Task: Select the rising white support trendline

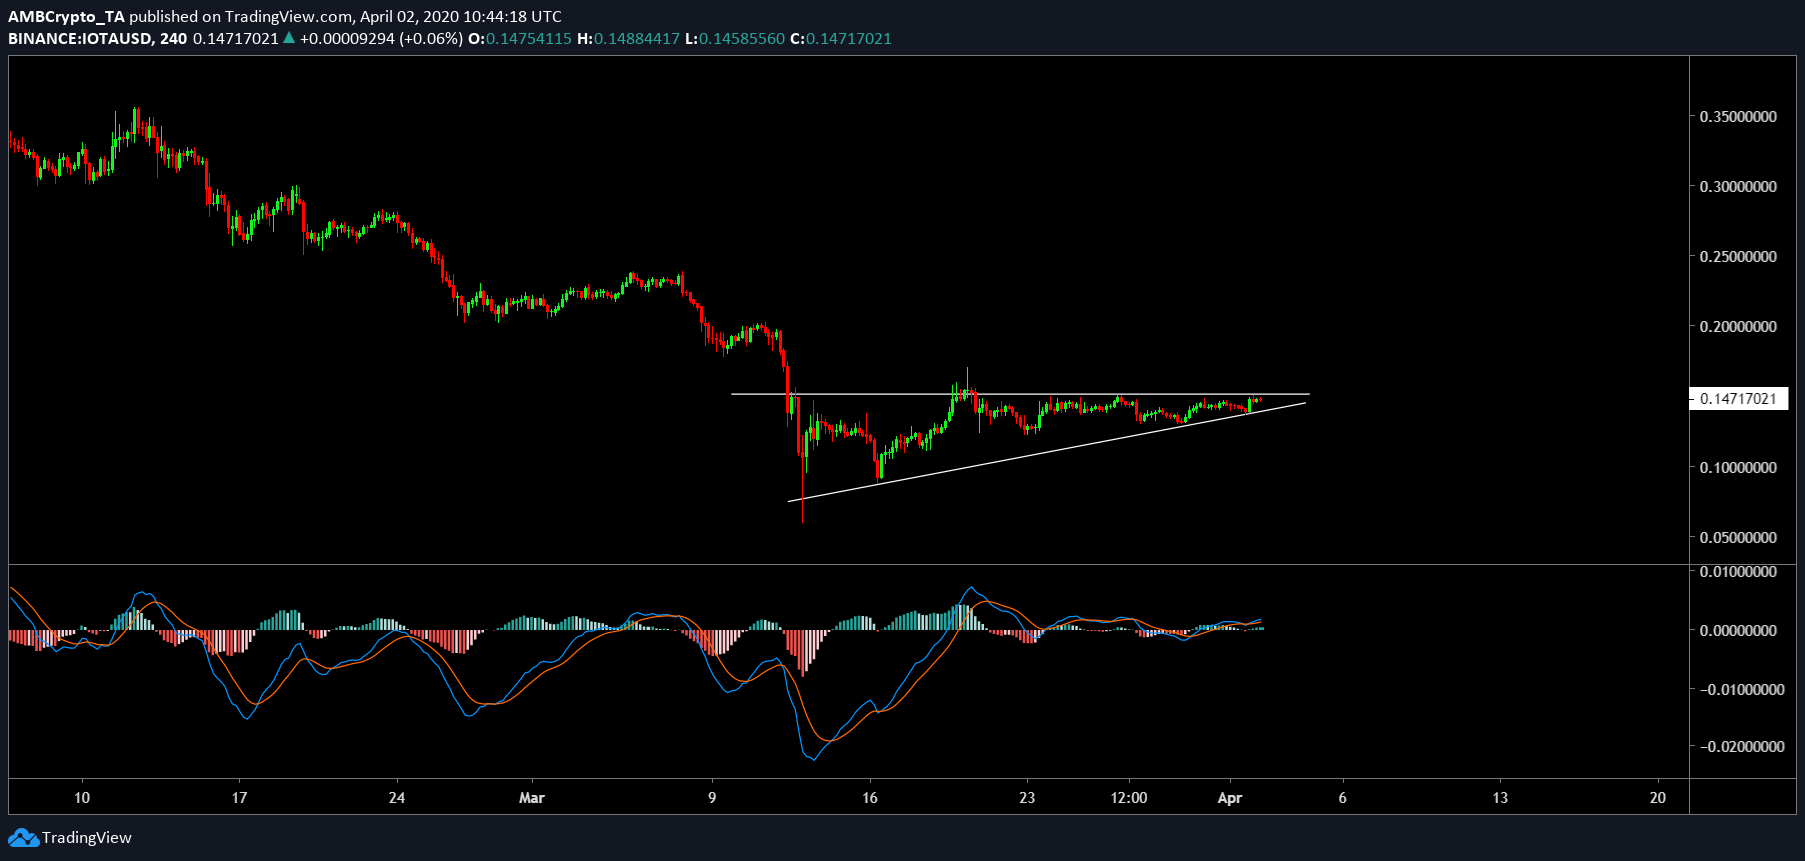Action: point(1046,452)
